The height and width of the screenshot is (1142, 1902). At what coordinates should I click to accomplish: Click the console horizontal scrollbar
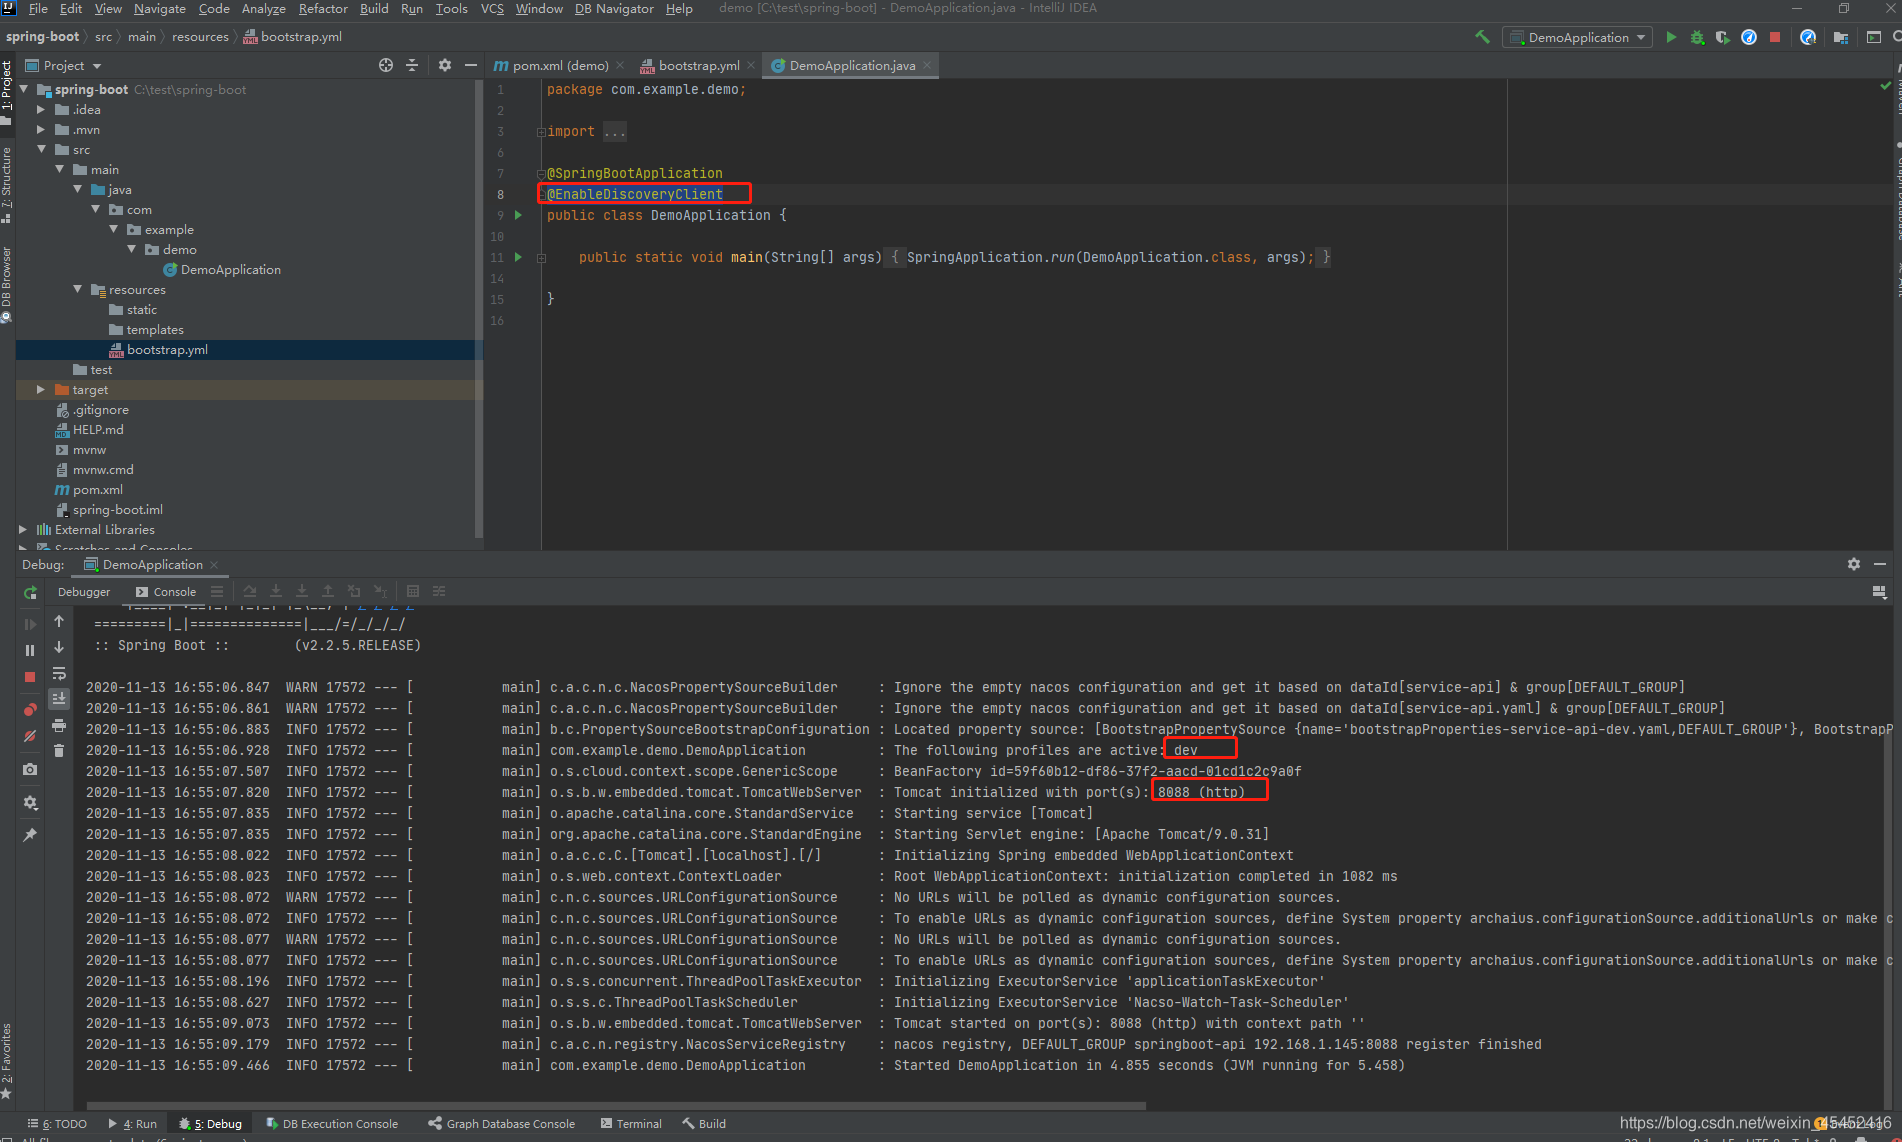click(x=616, y=1105)
